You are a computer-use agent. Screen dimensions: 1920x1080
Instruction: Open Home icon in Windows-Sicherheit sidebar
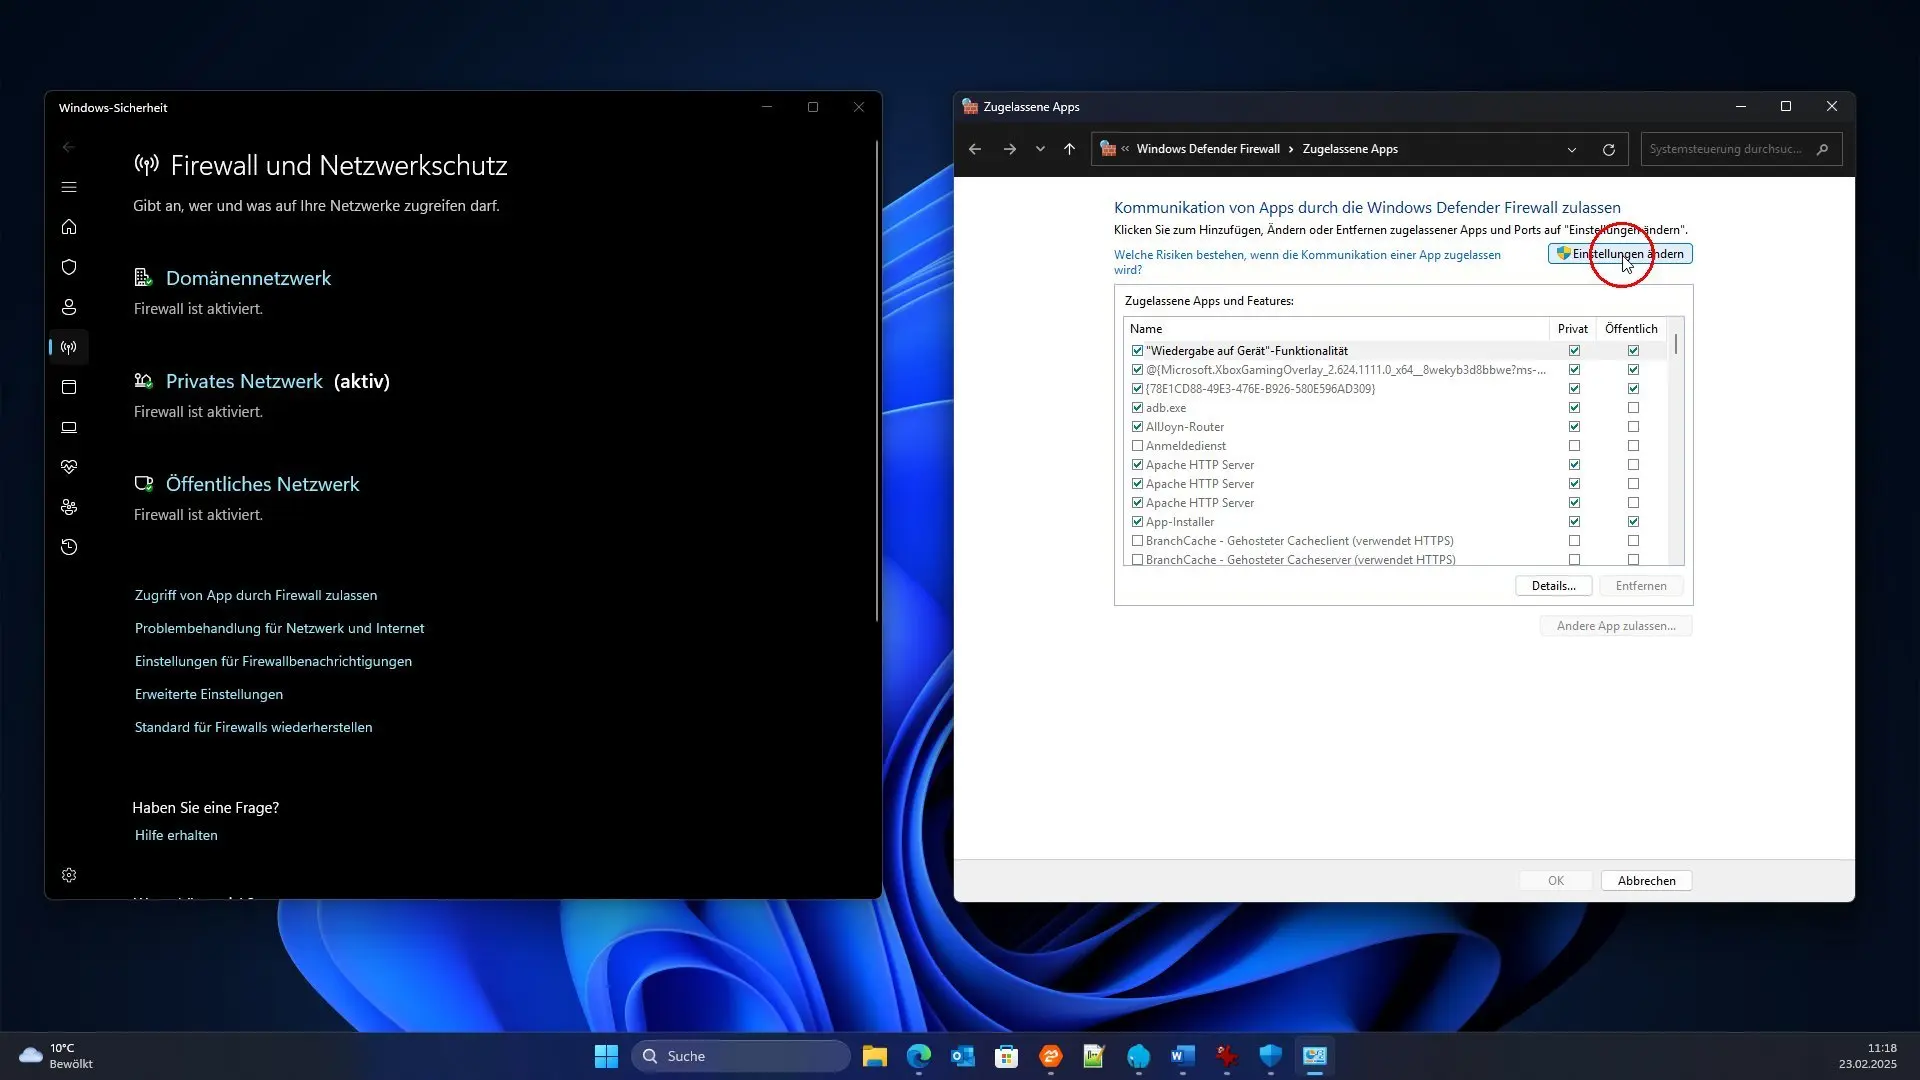click(x=69, y=227)
